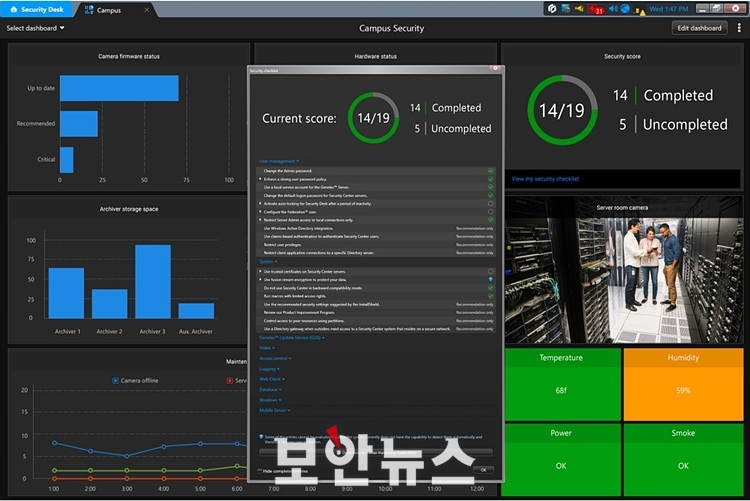Expand the Web Client section
Image resolution: width=750 pixels, height=501 pixels.
point(272,379)
